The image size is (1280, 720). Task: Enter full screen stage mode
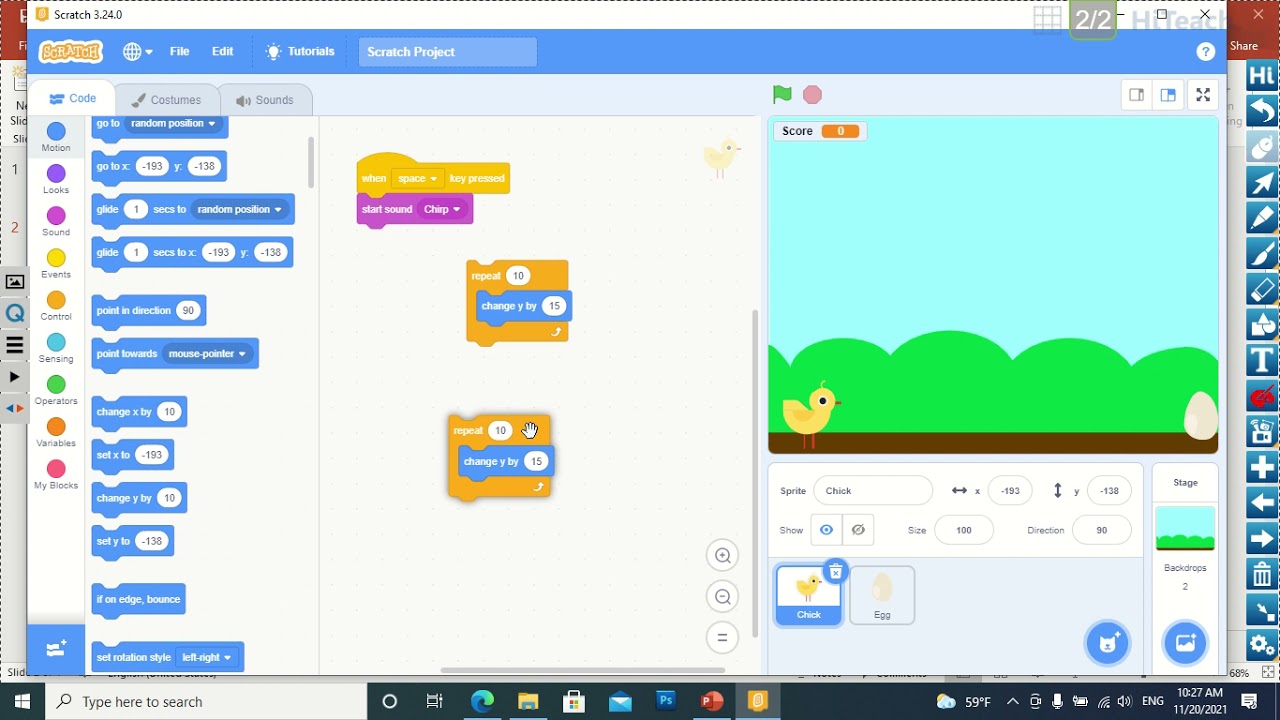pyautogui.click(x=1204, y=95)
